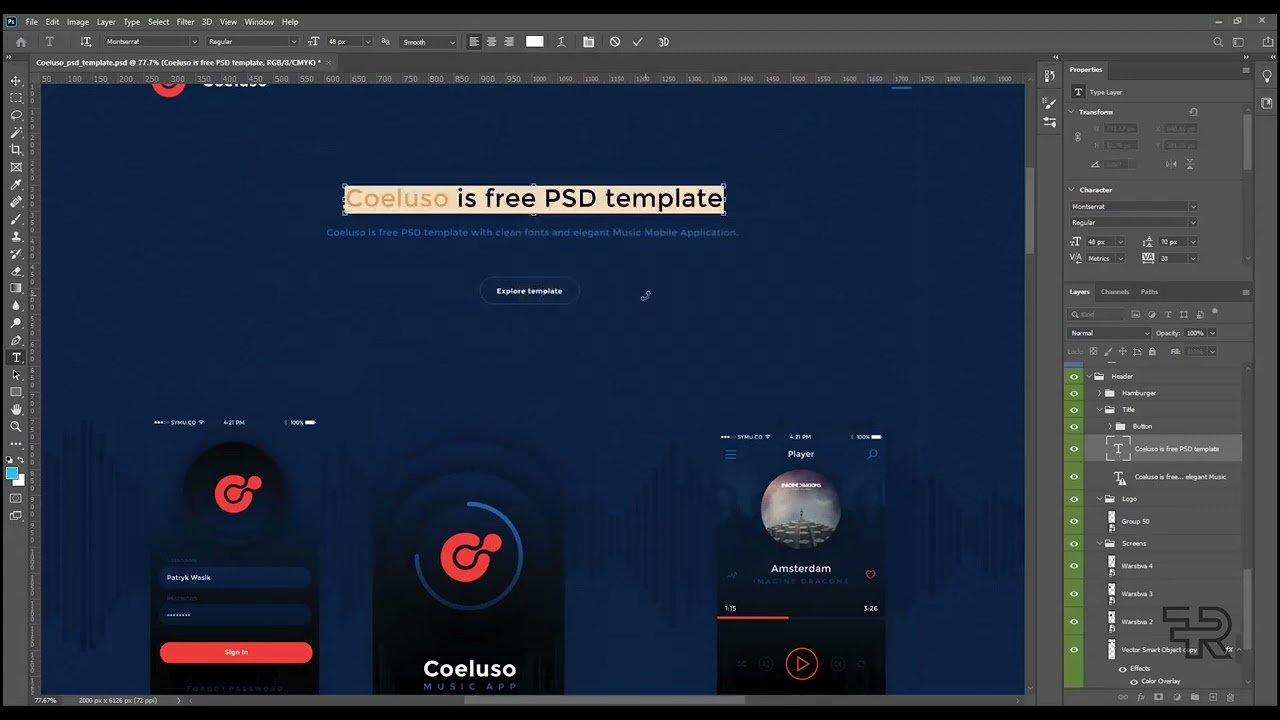1280x720 pixels.
Task: Open the layer Opacity dropdown arrow
Action: 1212,333
